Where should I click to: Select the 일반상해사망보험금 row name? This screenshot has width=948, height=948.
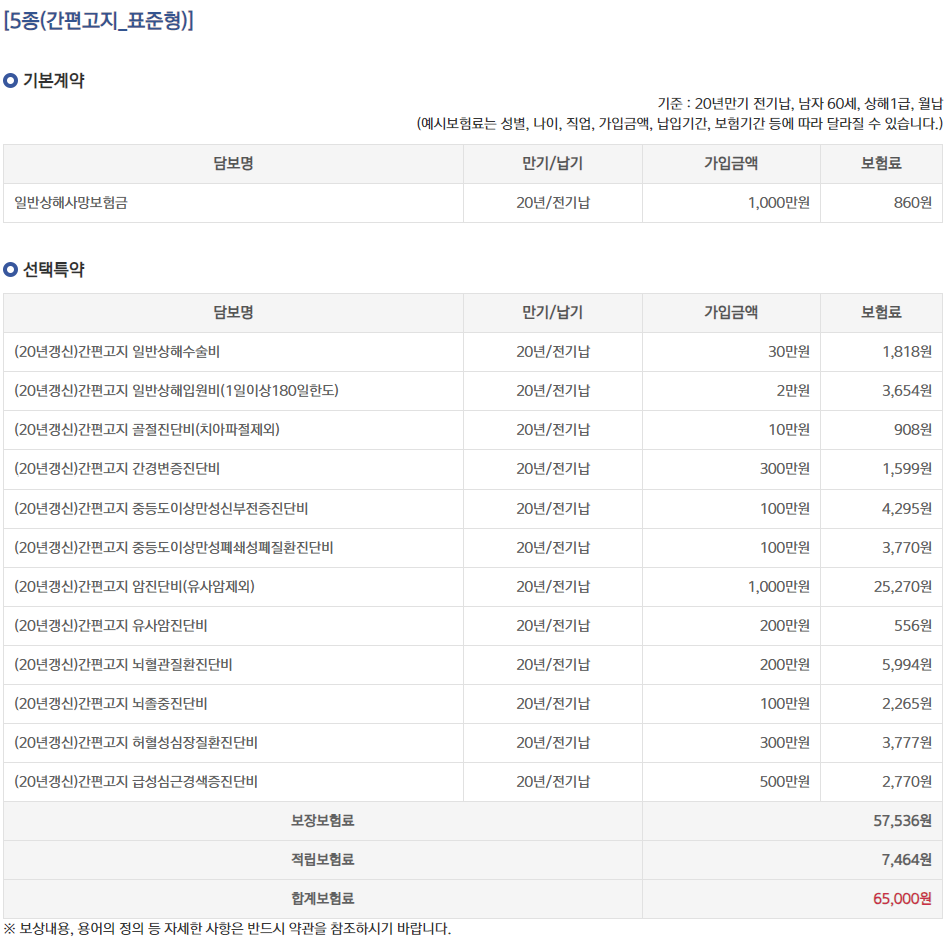coord(71,203)
